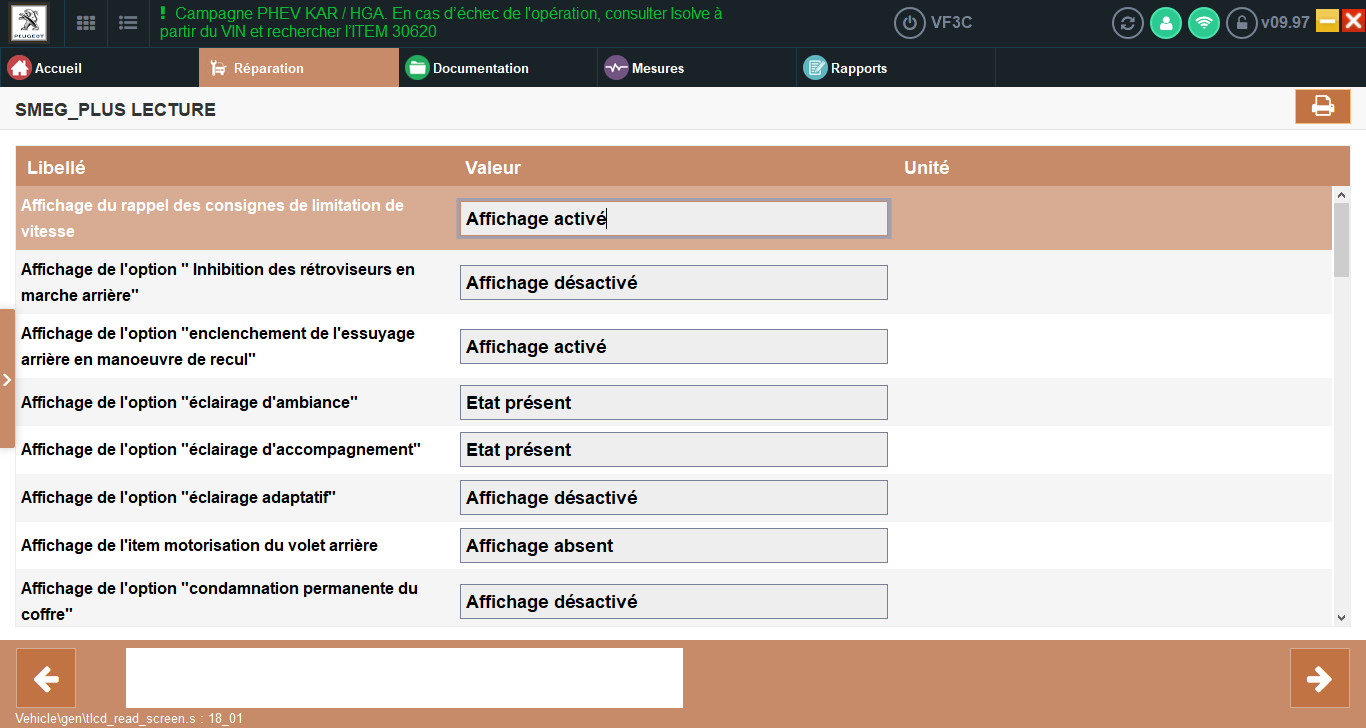Print the SMEG_PLUS LECTURE page
1366x728 pixels.
(1323, 106)
